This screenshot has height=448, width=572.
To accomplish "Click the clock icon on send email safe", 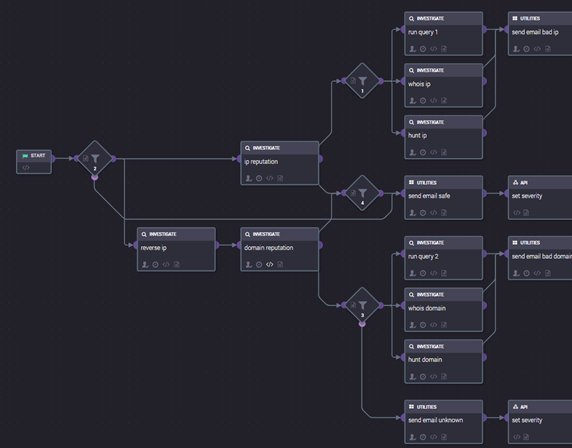I will tap(423, 213).
